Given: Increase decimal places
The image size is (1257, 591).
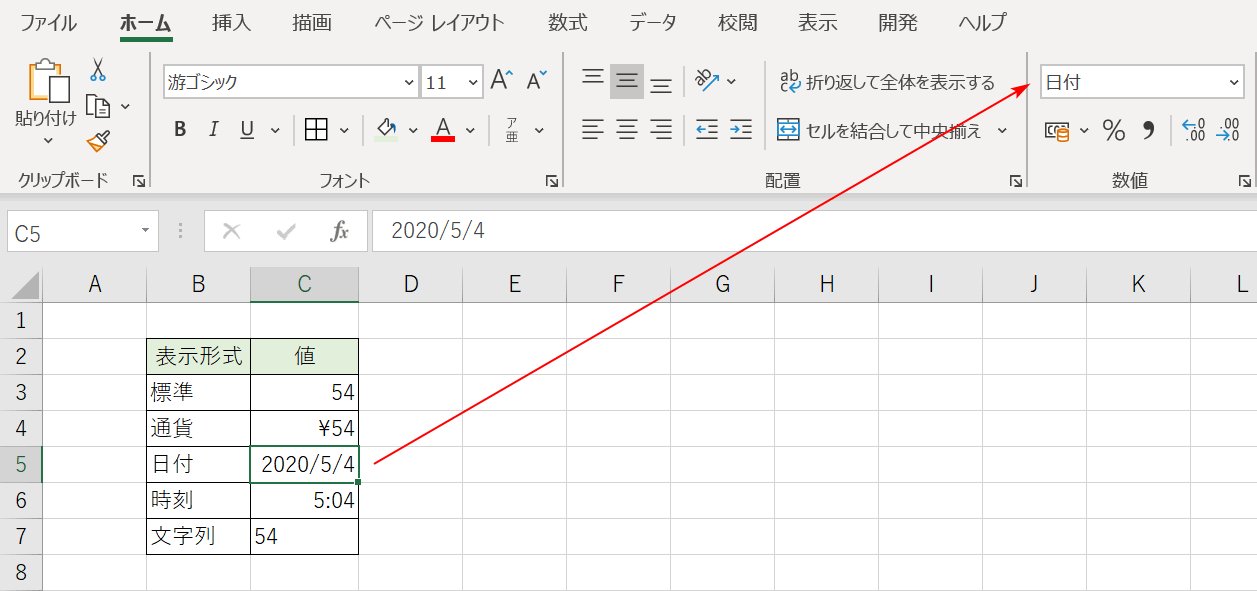Looking at the screenshot, I should (1191, 129).
